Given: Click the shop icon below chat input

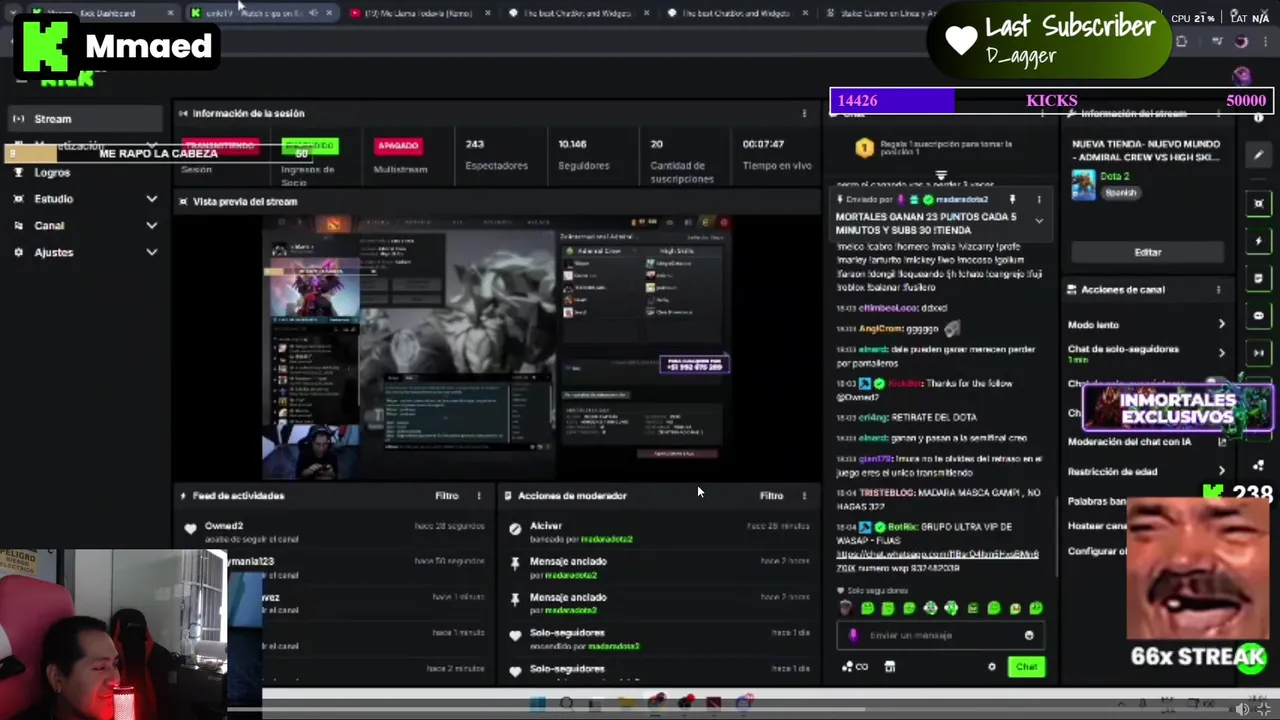Looking at the screenshot, I should [890, 667].
